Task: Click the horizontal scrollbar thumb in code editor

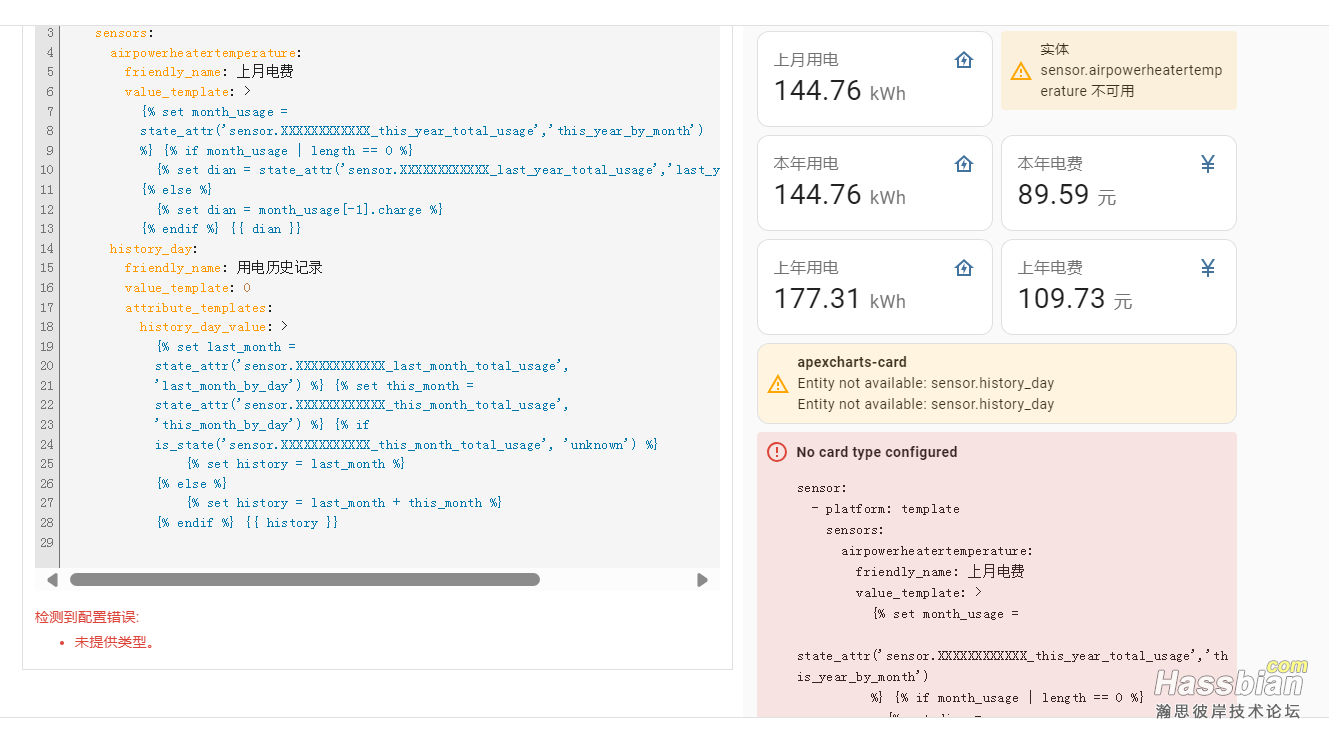Action: pyautogui.click(x=305, y=580)
